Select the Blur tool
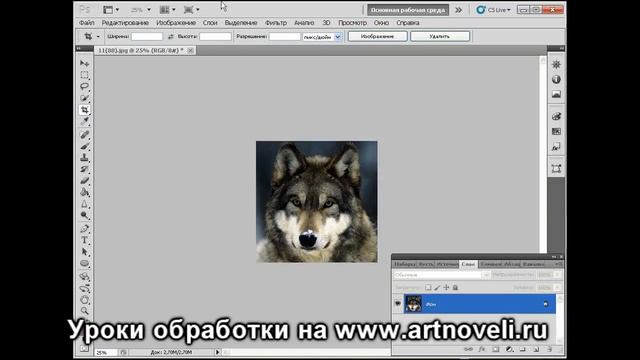640x360 pixels. 84,204
